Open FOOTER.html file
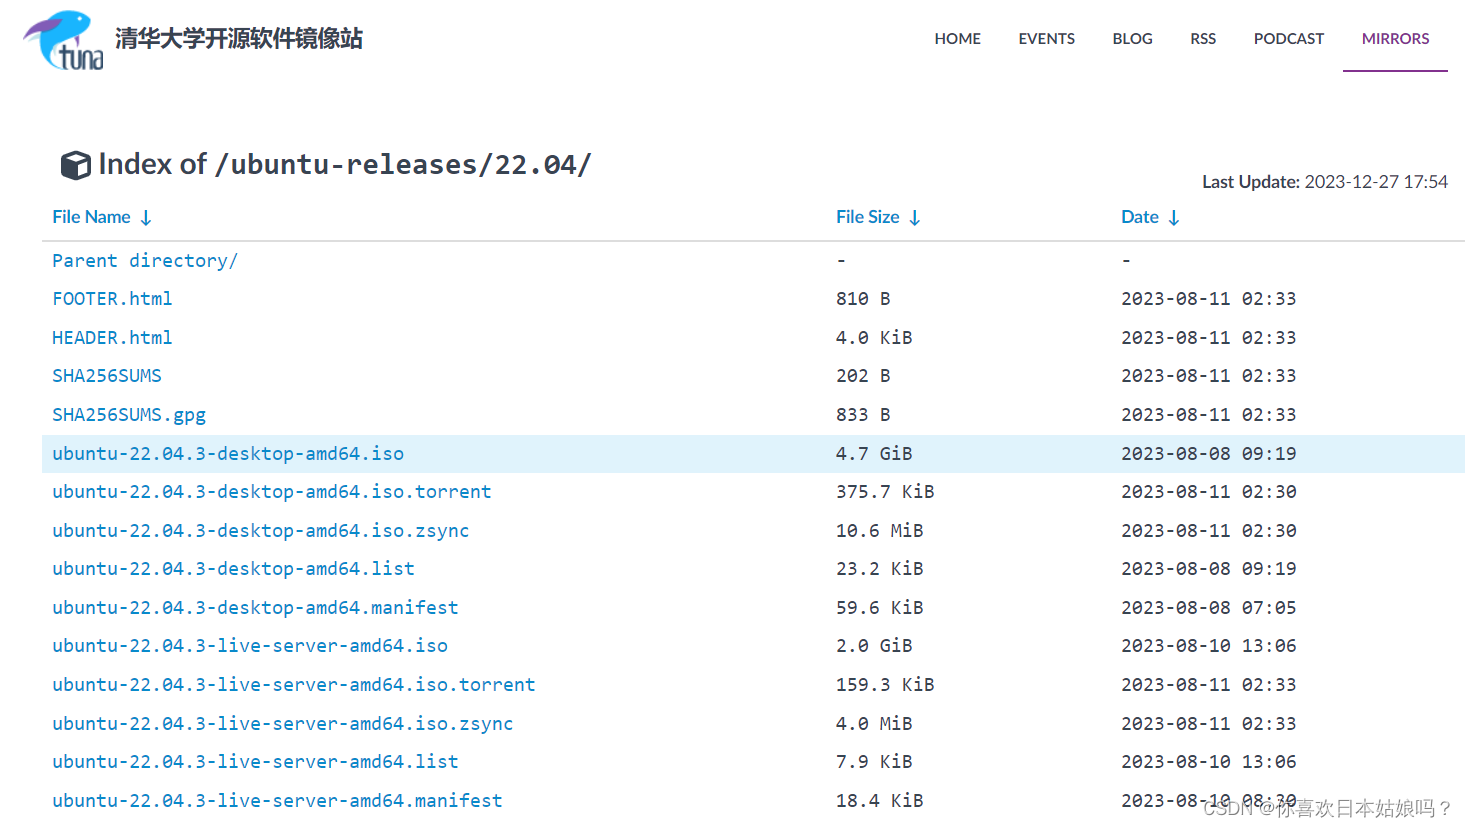1465x827 pixels. 112,299
